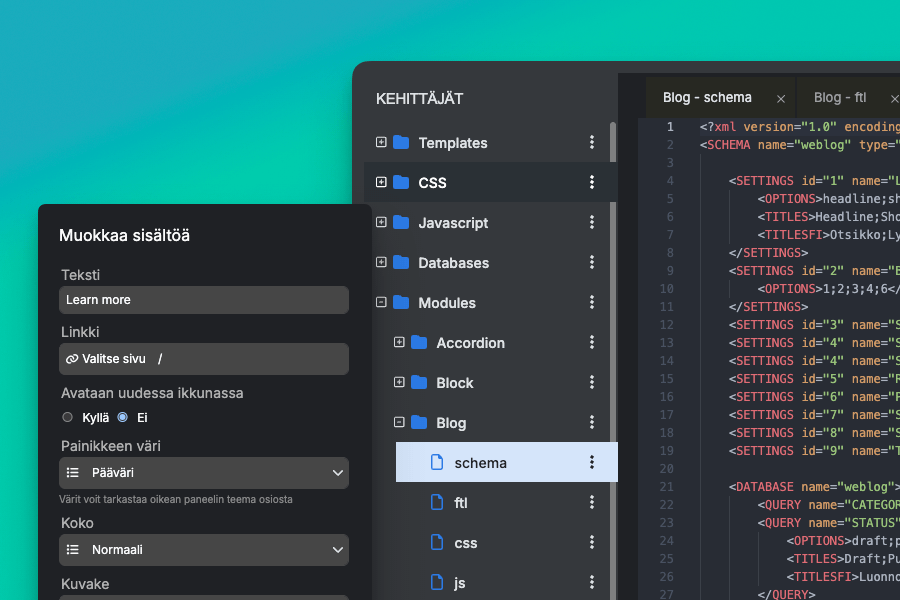900x600 pixels.
Task: Switch to the Blog - schema tab
Action: coord(707,98)
